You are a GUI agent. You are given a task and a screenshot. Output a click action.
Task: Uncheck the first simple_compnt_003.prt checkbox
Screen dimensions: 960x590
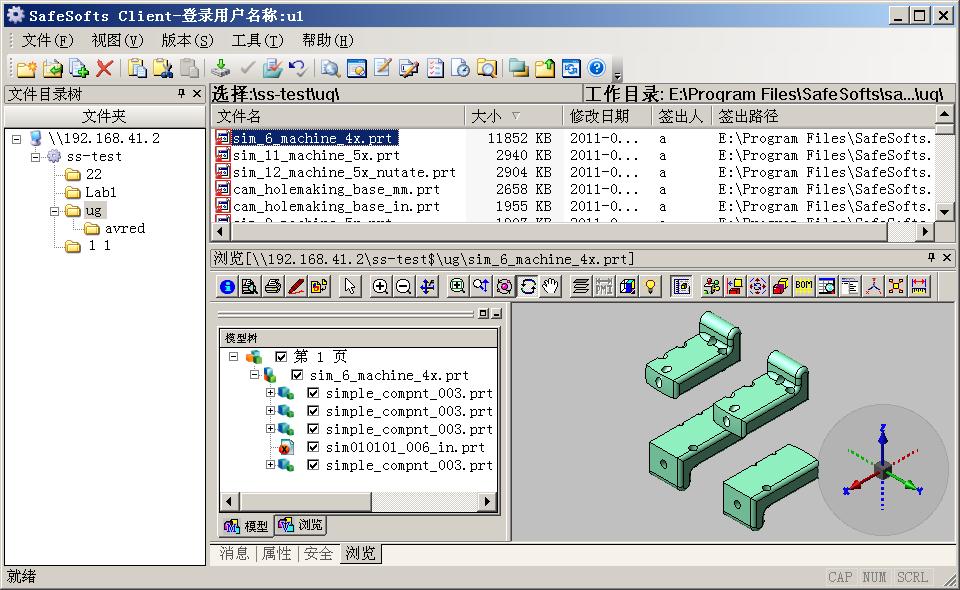313,394
